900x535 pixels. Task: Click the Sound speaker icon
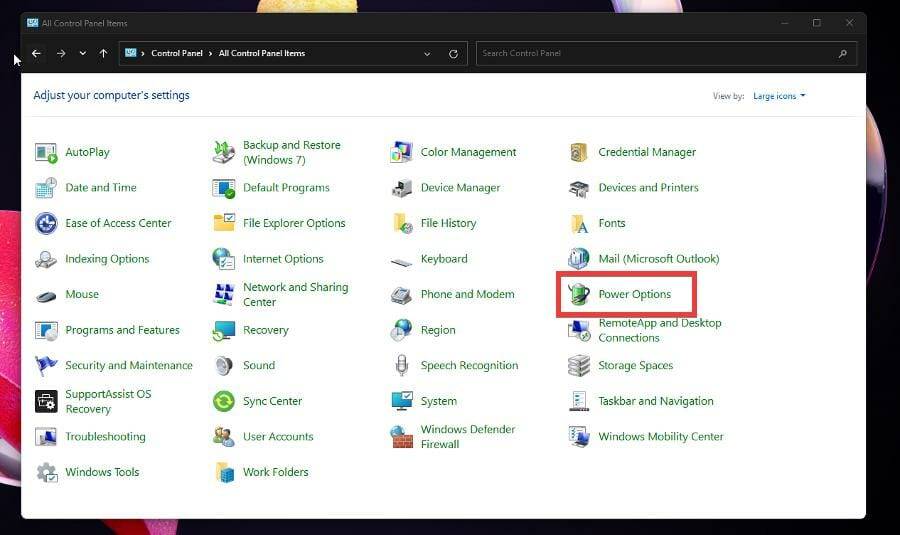224,366
